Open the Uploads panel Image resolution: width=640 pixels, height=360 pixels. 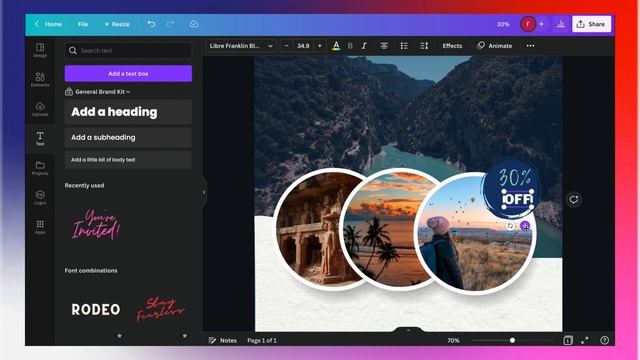click(x=40, y=109)
